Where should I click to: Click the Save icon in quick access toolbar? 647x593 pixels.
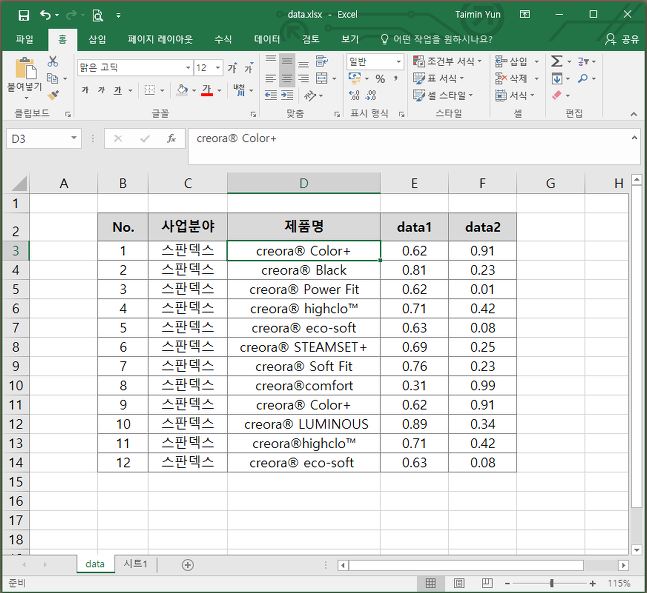pyautogui.click(x=24, y=15)
